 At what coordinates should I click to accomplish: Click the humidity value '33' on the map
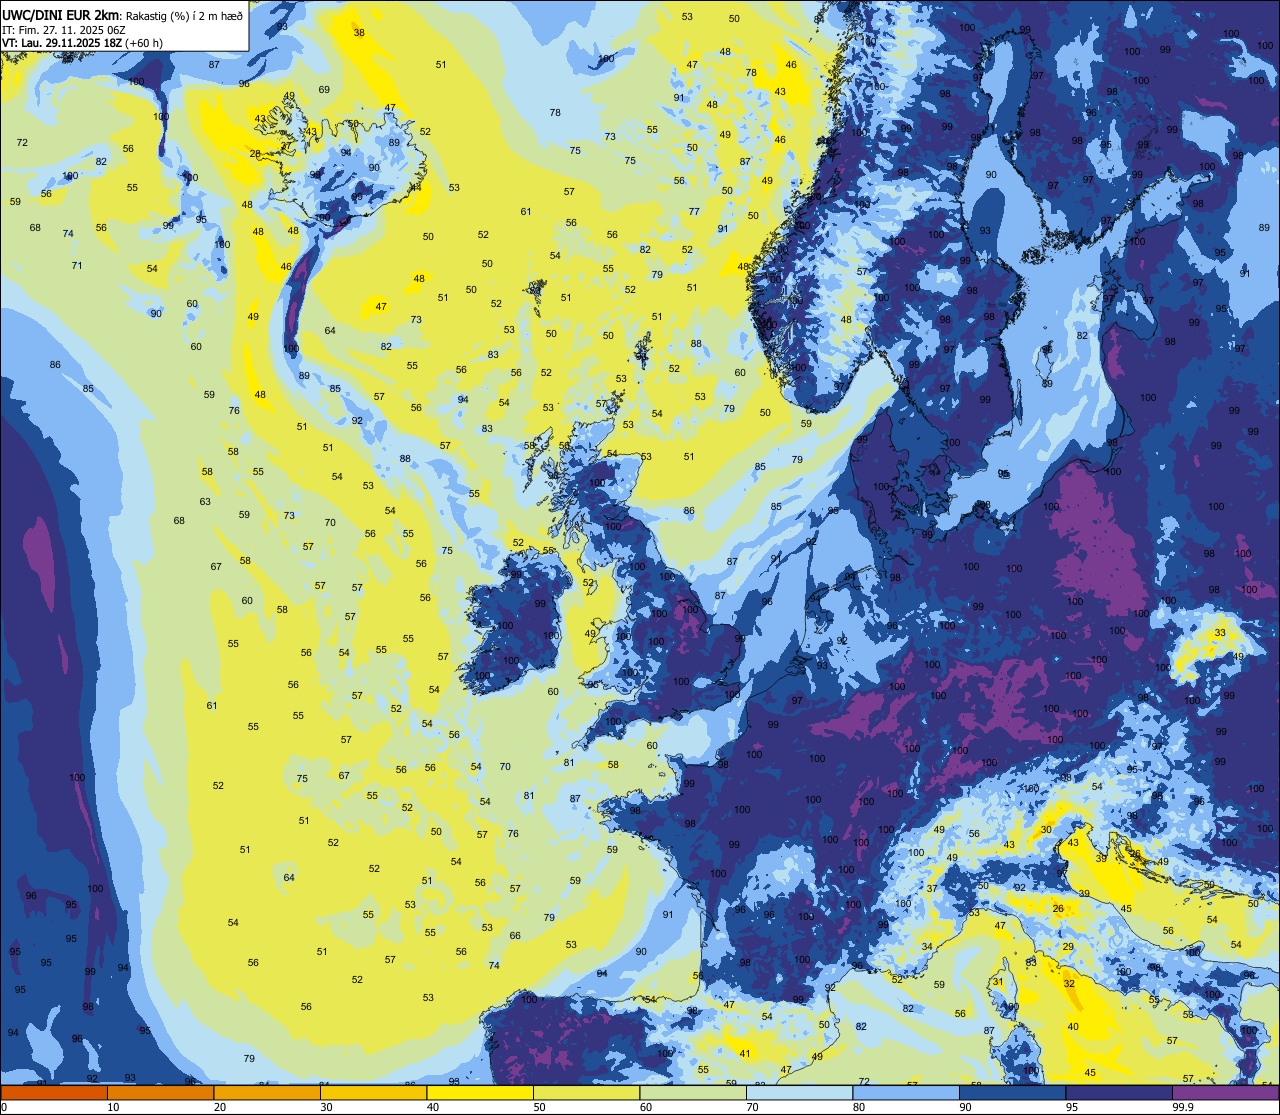[1220, 633]
